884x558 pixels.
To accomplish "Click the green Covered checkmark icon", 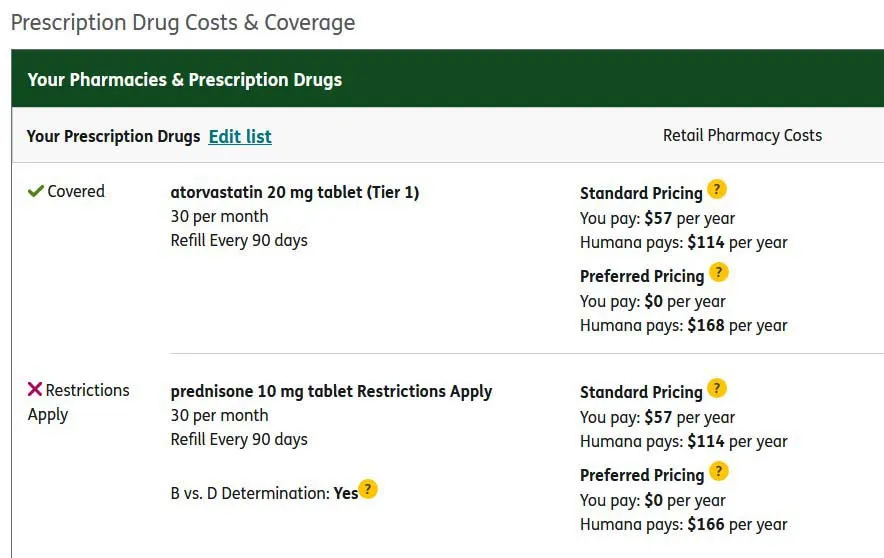I will pyautogui.click(x=35, y=191).
